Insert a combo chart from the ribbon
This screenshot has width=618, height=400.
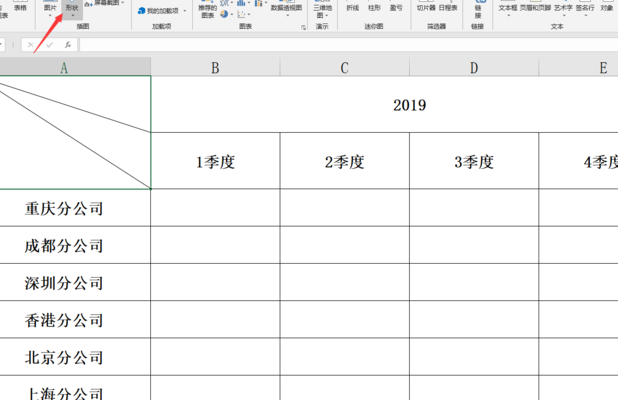click(x=258, y=3)
